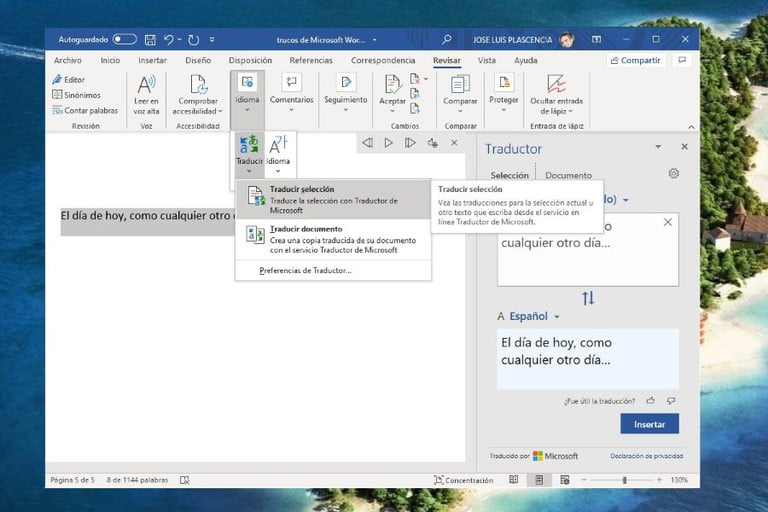
Task: Open the Seguimiento dropdown
Action: tap(346, 110)
